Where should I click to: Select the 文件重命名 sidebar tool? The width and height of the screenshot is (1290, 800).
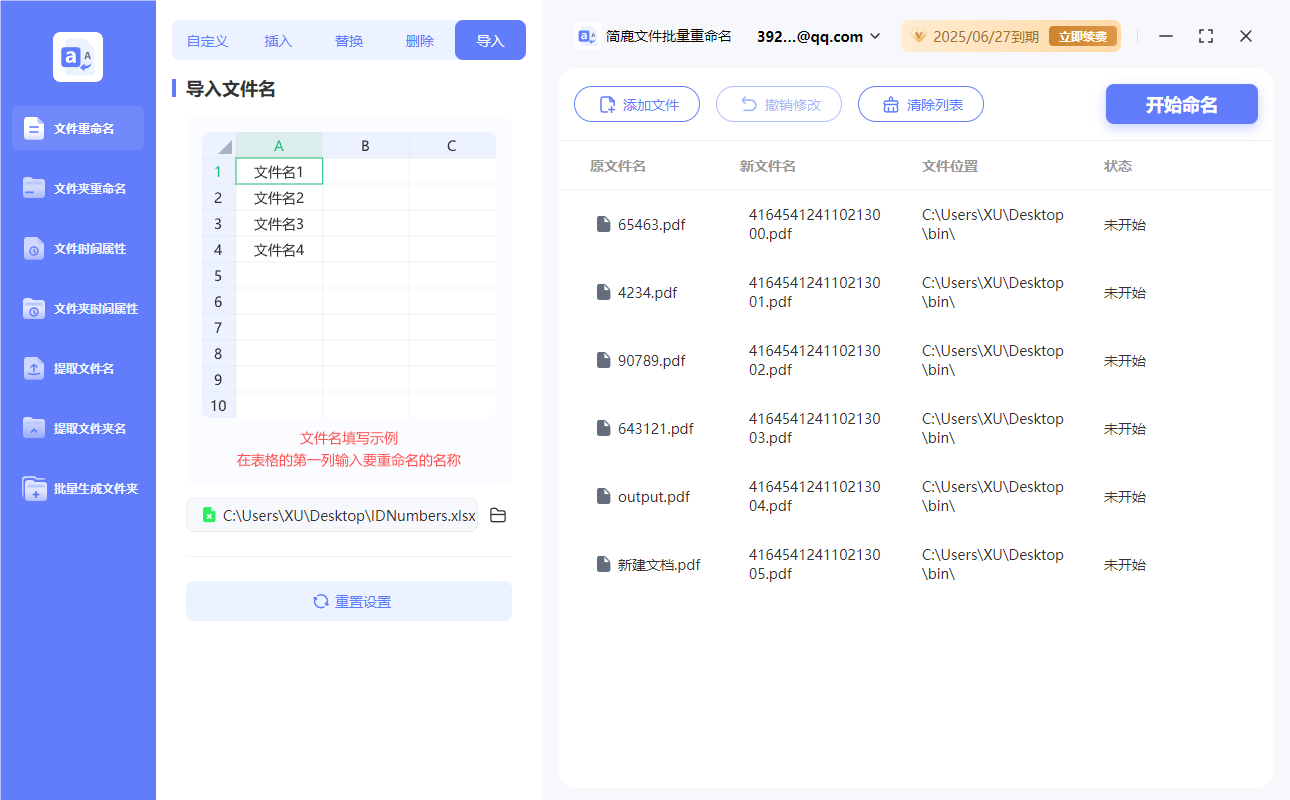(77, 128)
